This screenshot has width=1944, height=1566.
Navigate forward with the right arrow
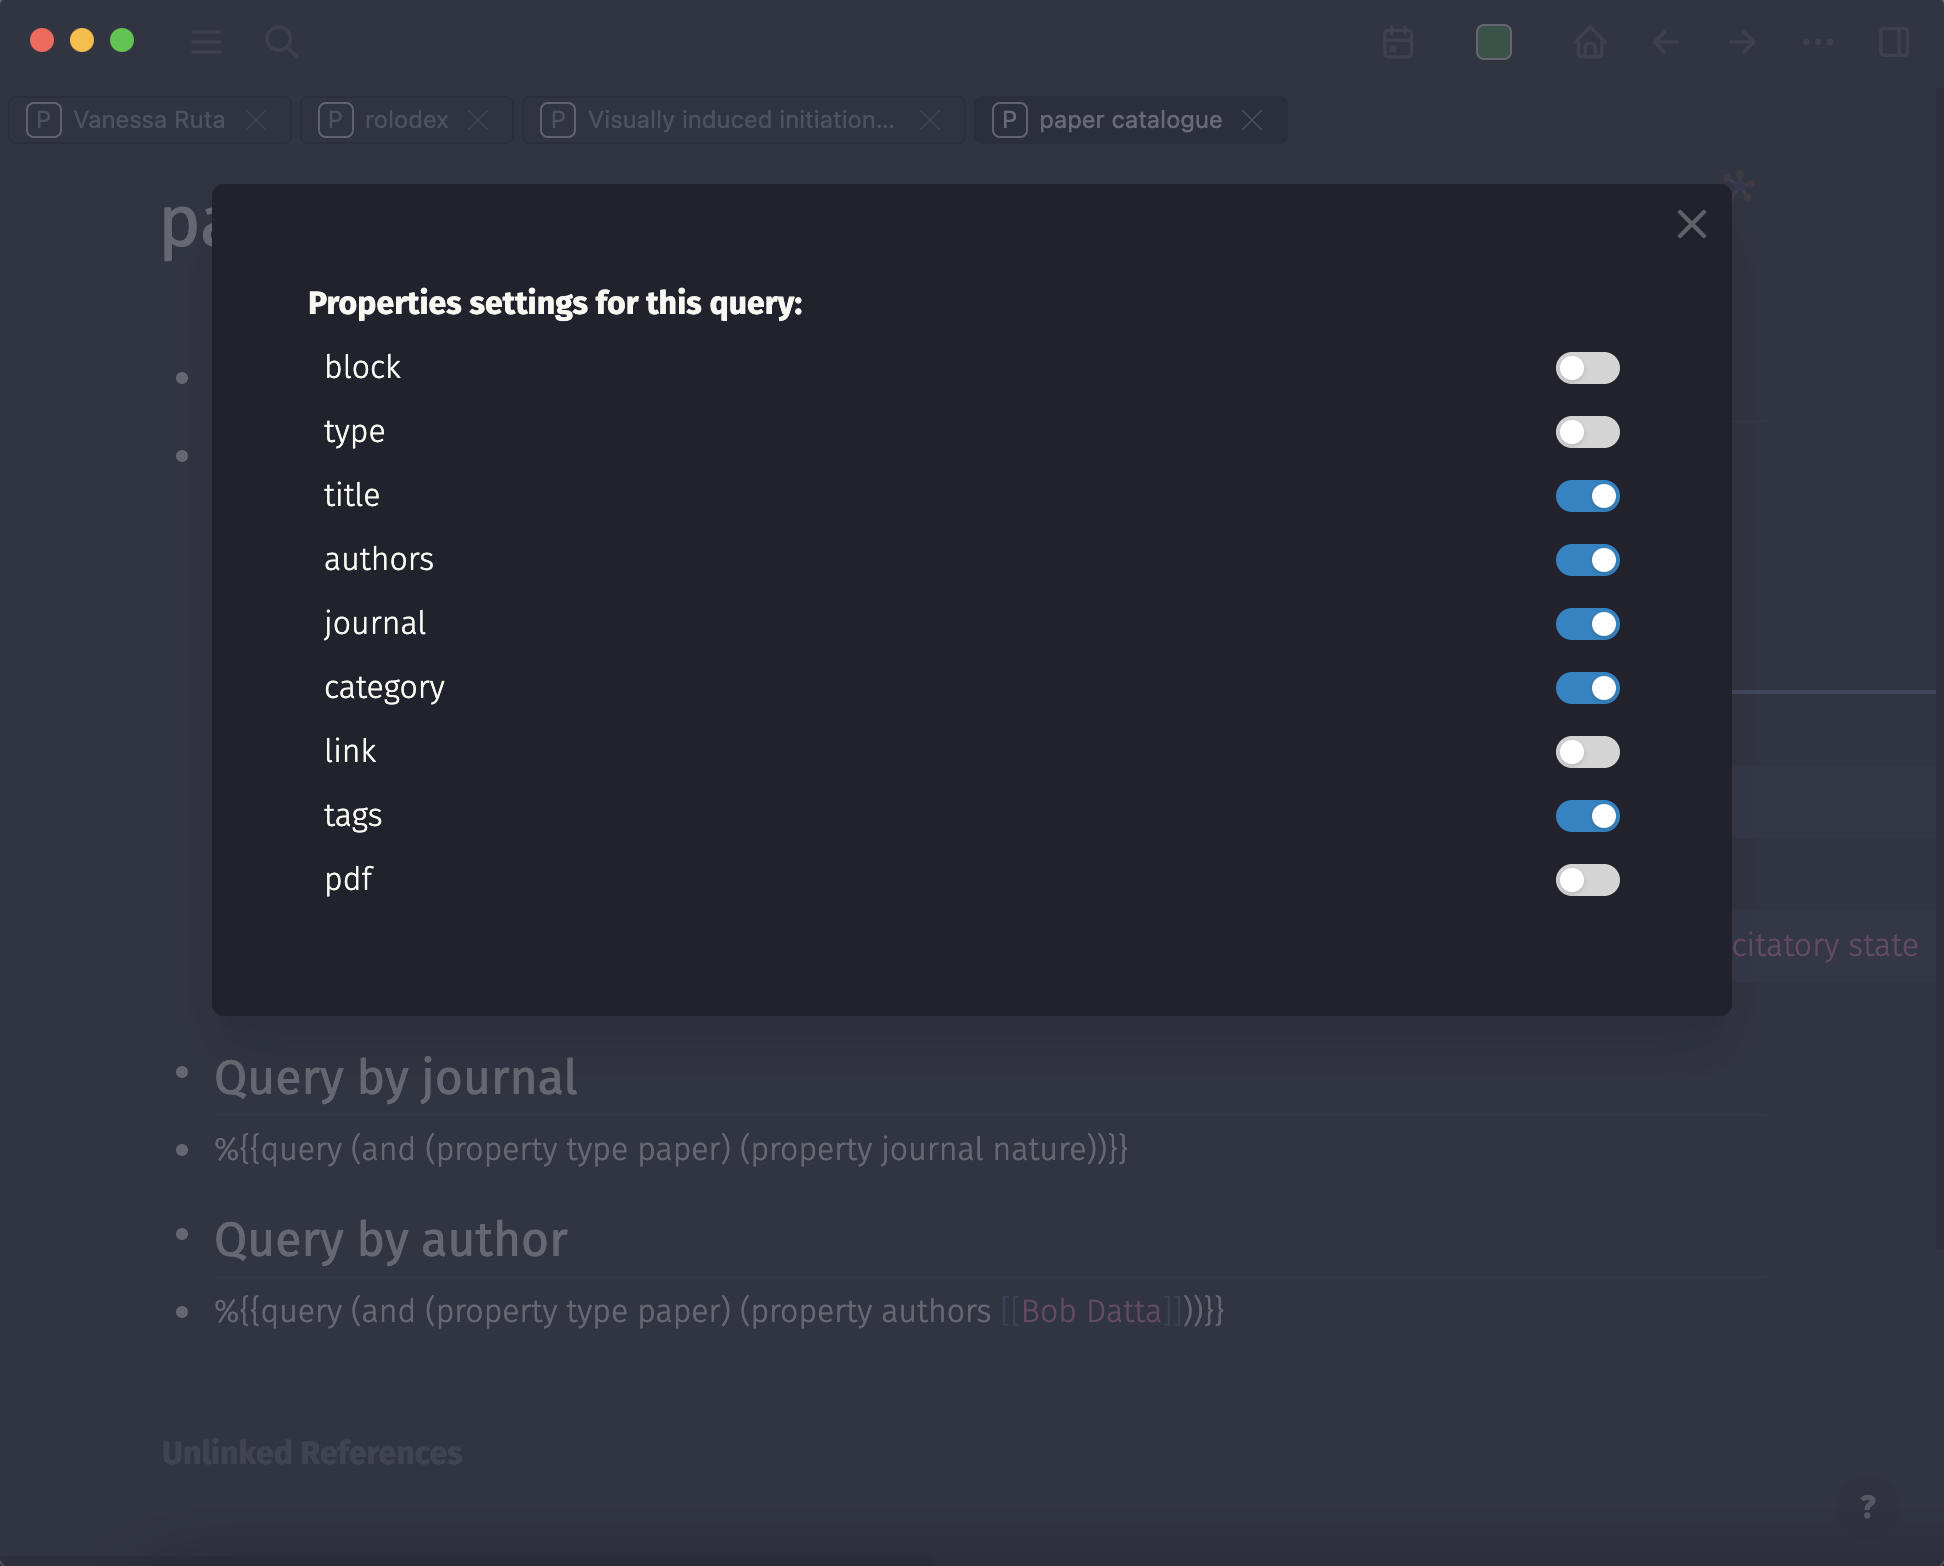click(1741, 42)
